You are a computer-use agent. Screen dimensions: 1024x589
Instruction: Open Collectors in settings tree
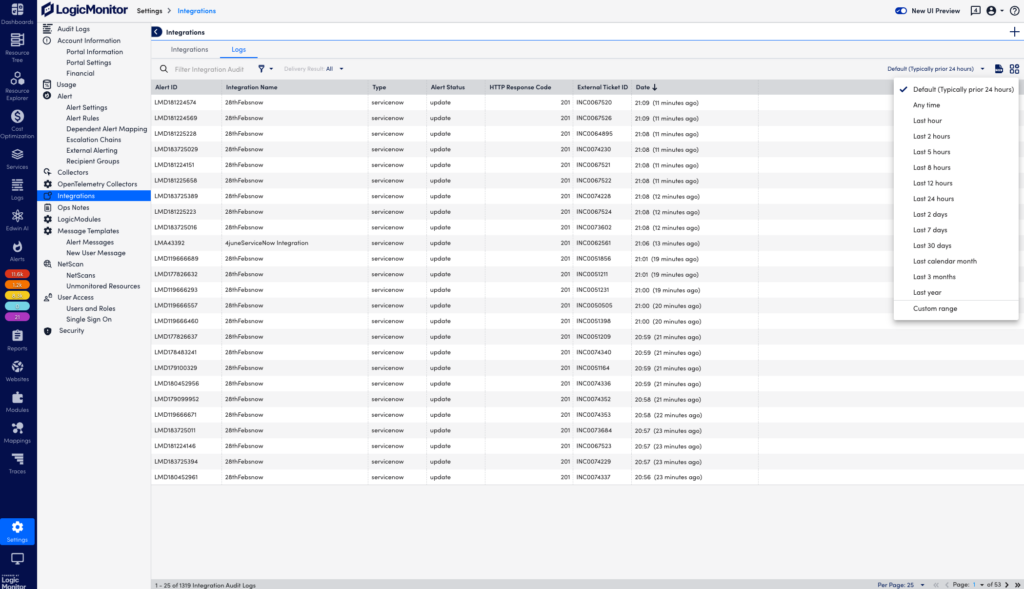click(72, 172)
